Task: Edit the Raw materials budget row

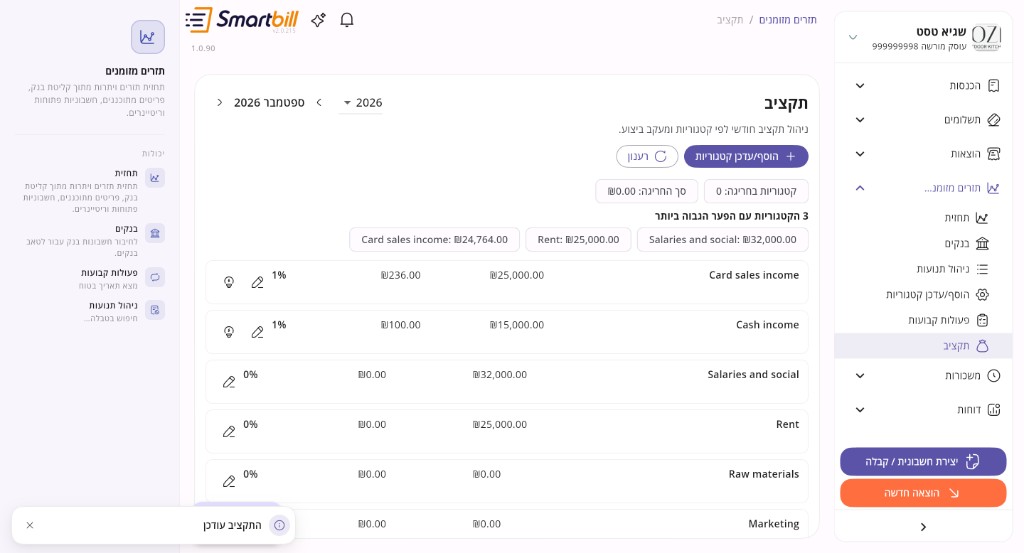Action: point(229,481)
